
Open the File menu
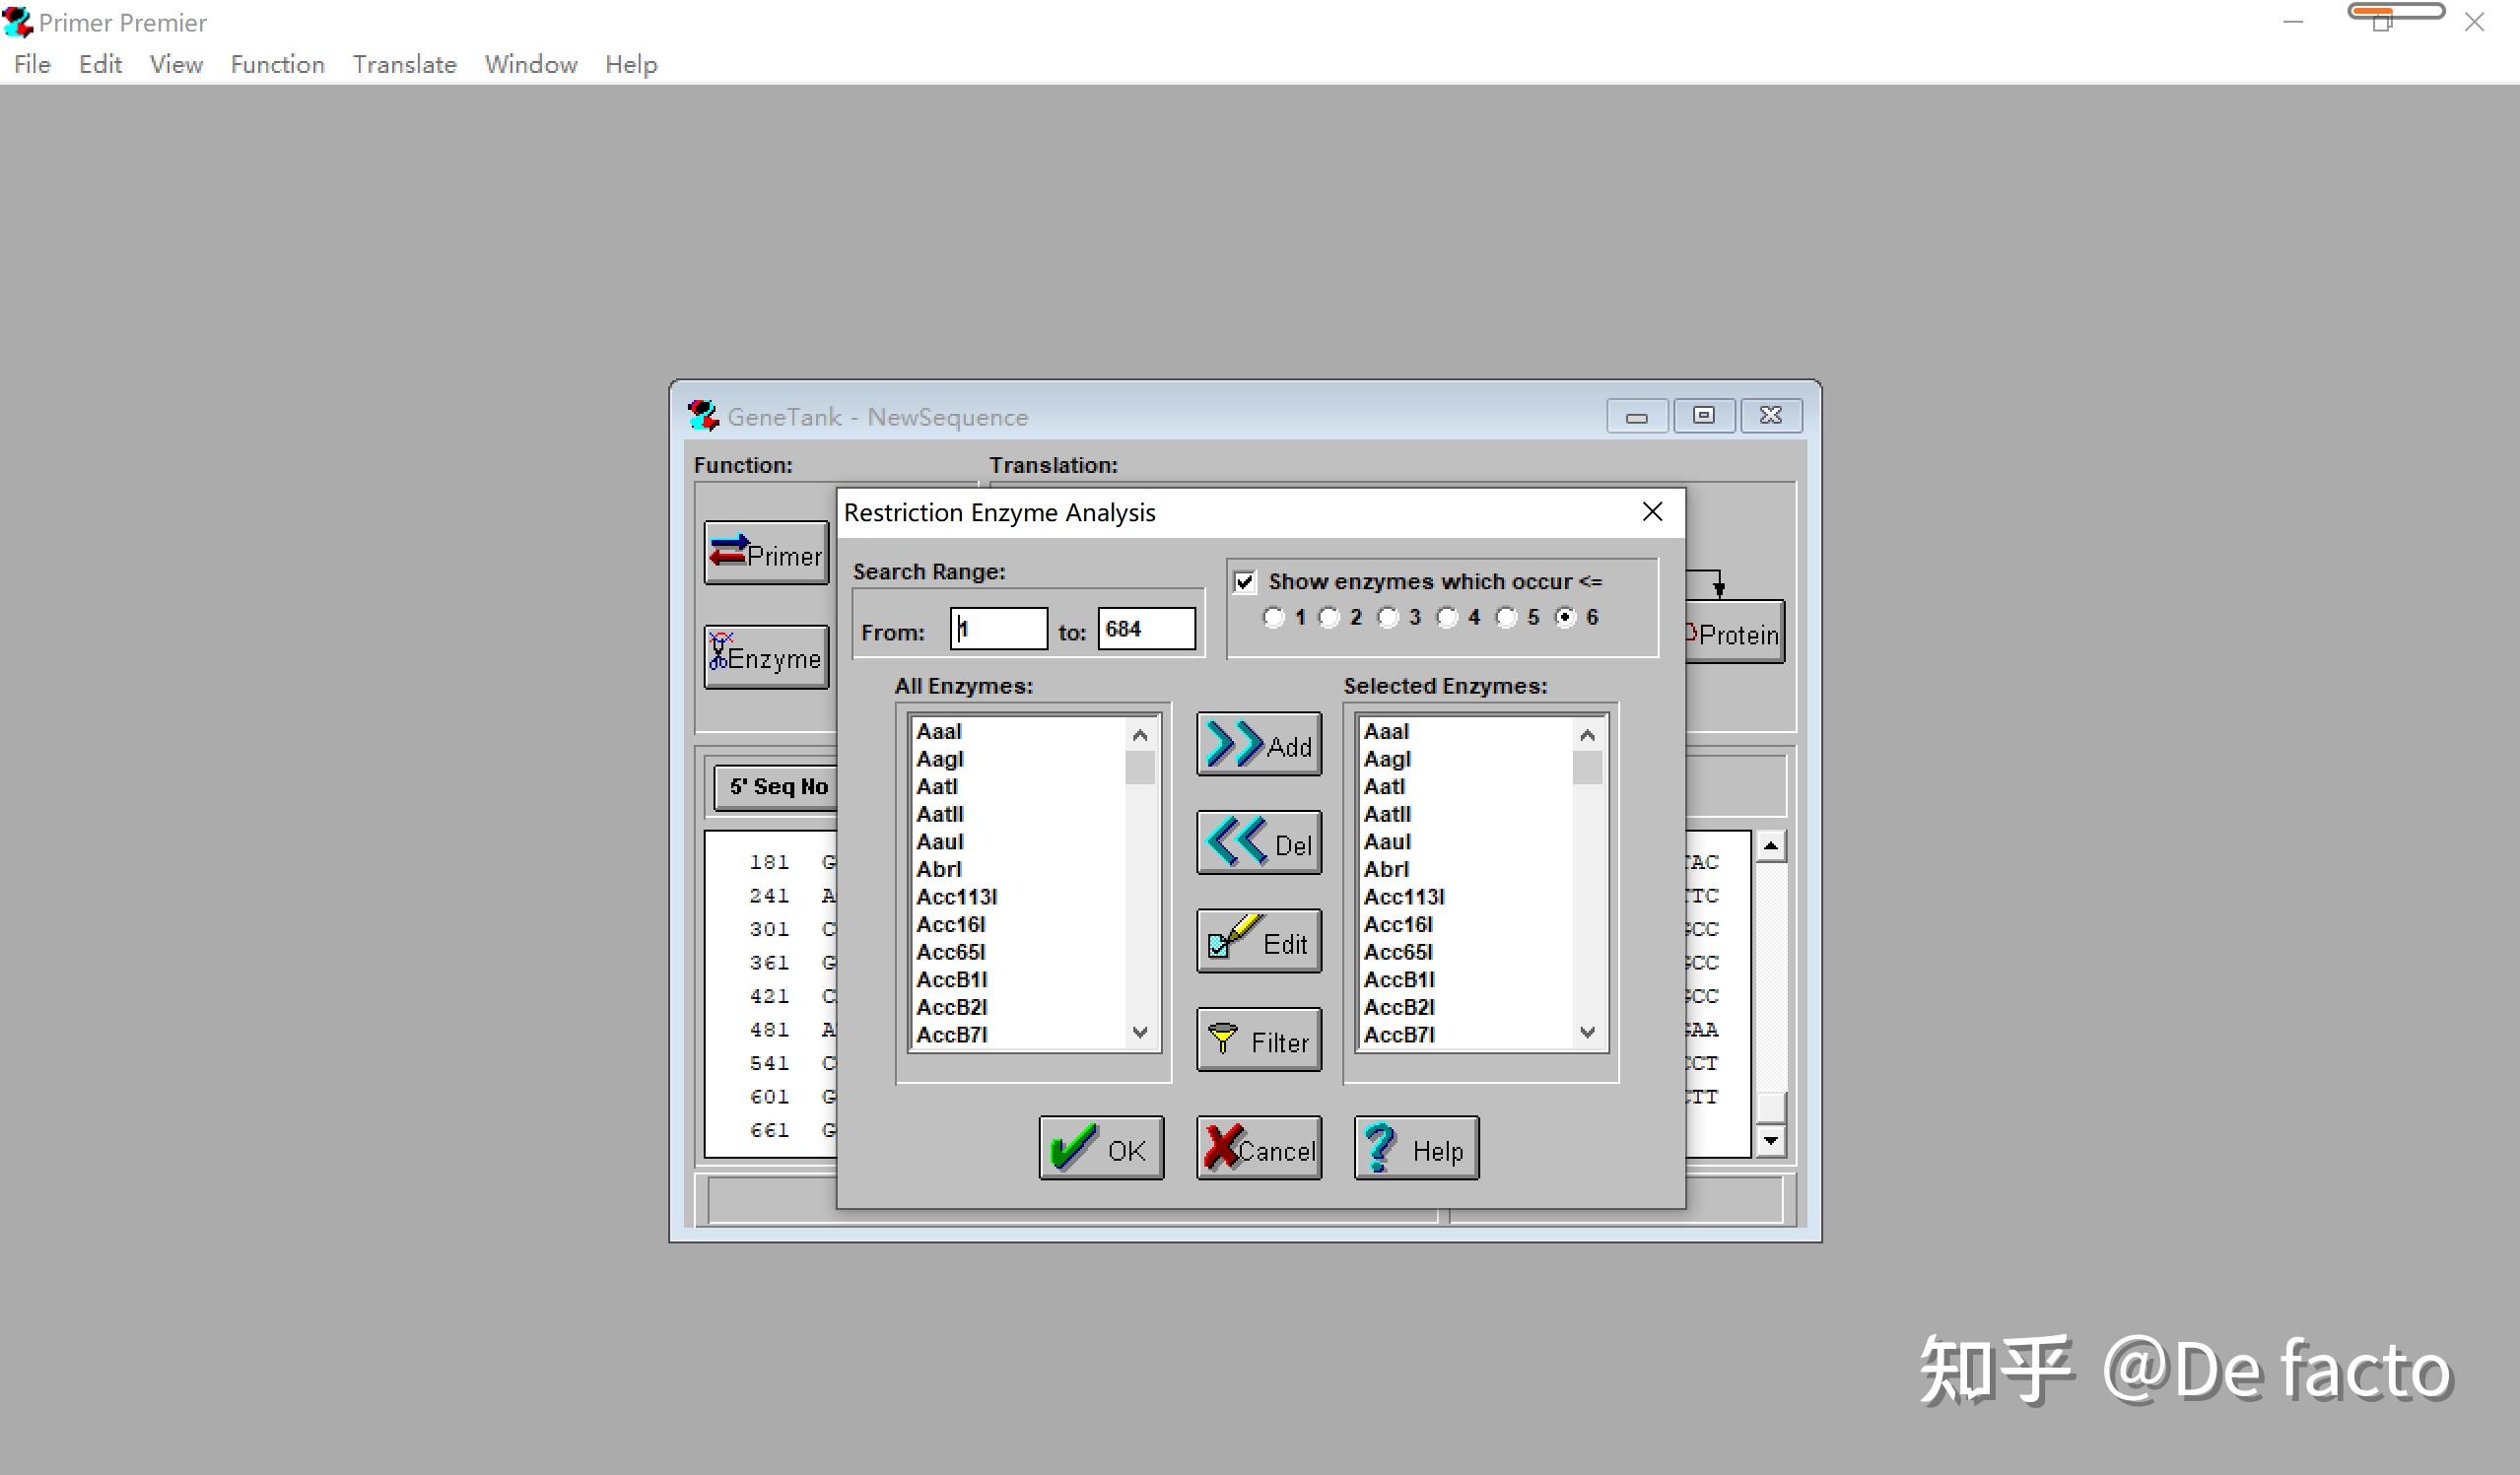click(32, 65)
